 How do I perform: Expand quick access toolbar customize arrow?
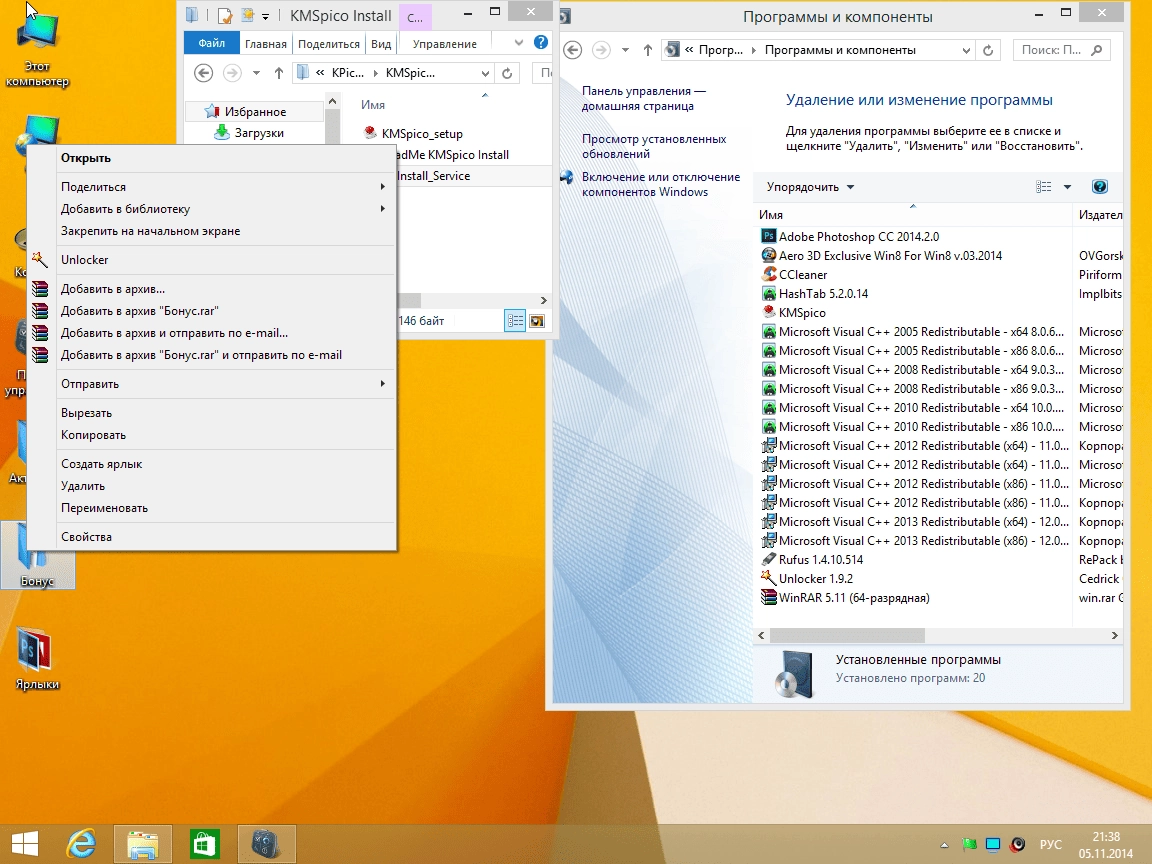(x=265, y=15)
